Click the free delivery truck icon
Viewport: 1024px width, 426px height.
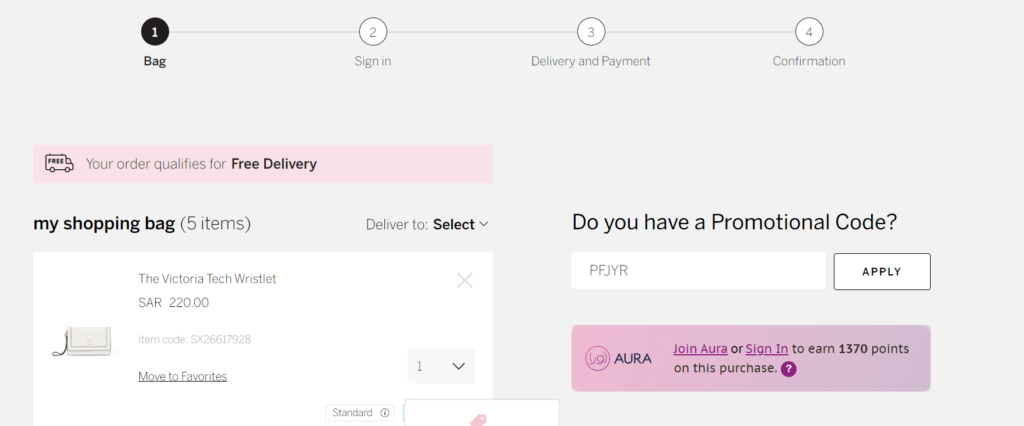pyautogui.click(x=59, y=163)
